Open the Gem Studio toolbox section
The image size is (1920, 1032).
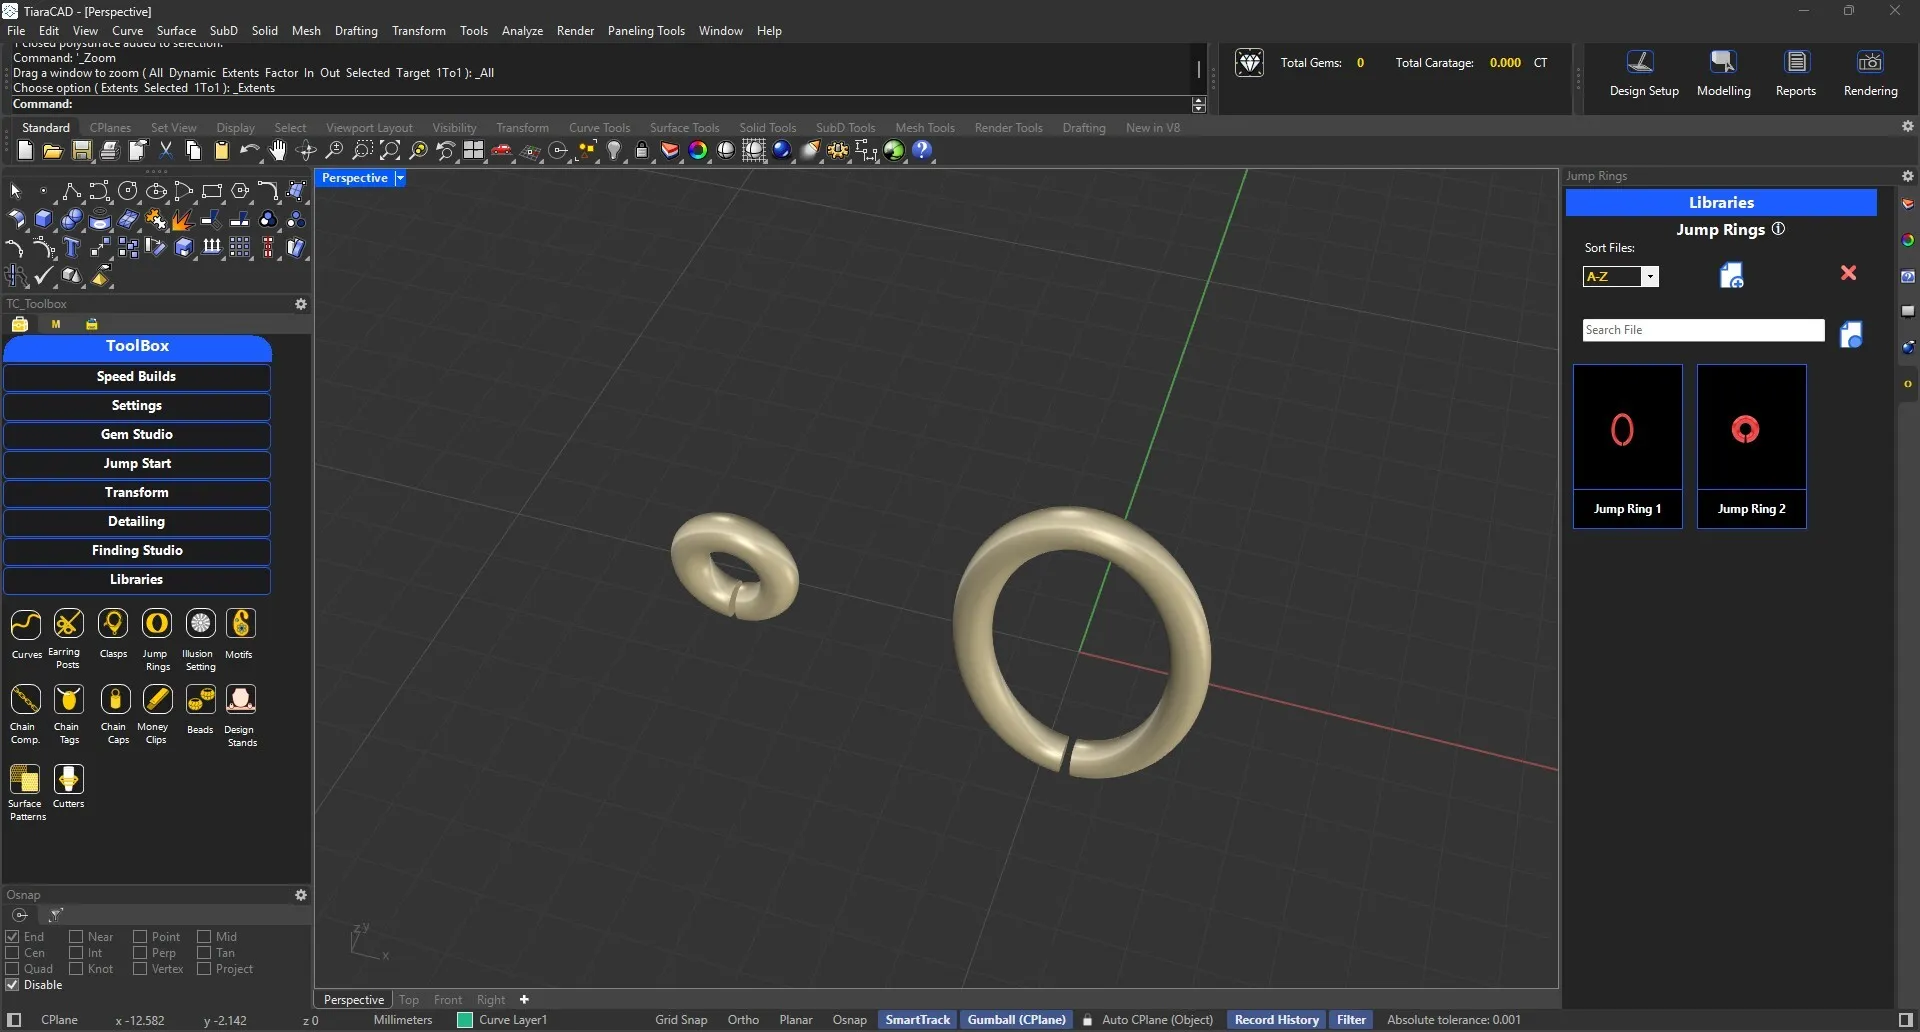click(137, 435)
